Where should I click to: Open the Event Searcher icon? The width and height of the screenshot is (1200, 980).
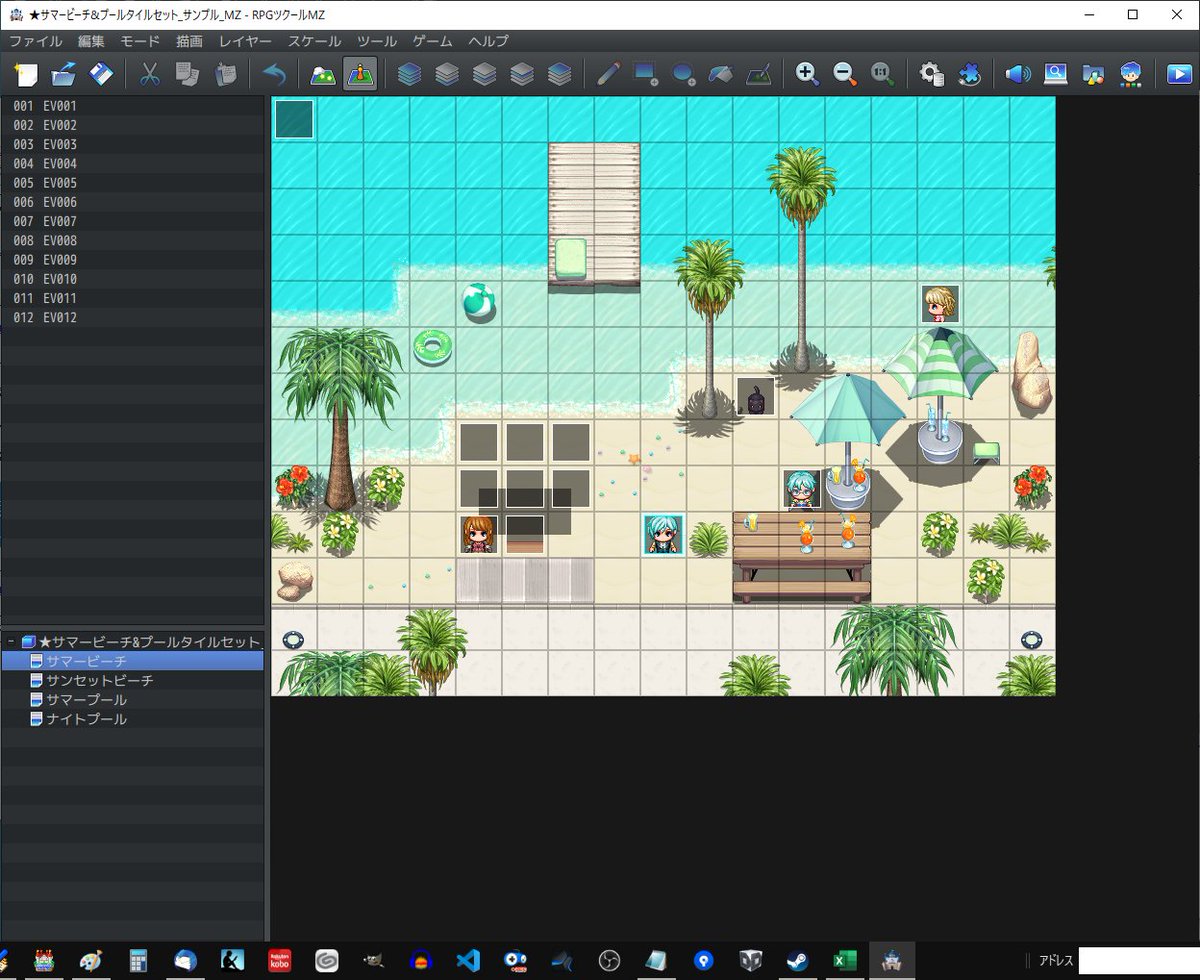pos(1056,74)
